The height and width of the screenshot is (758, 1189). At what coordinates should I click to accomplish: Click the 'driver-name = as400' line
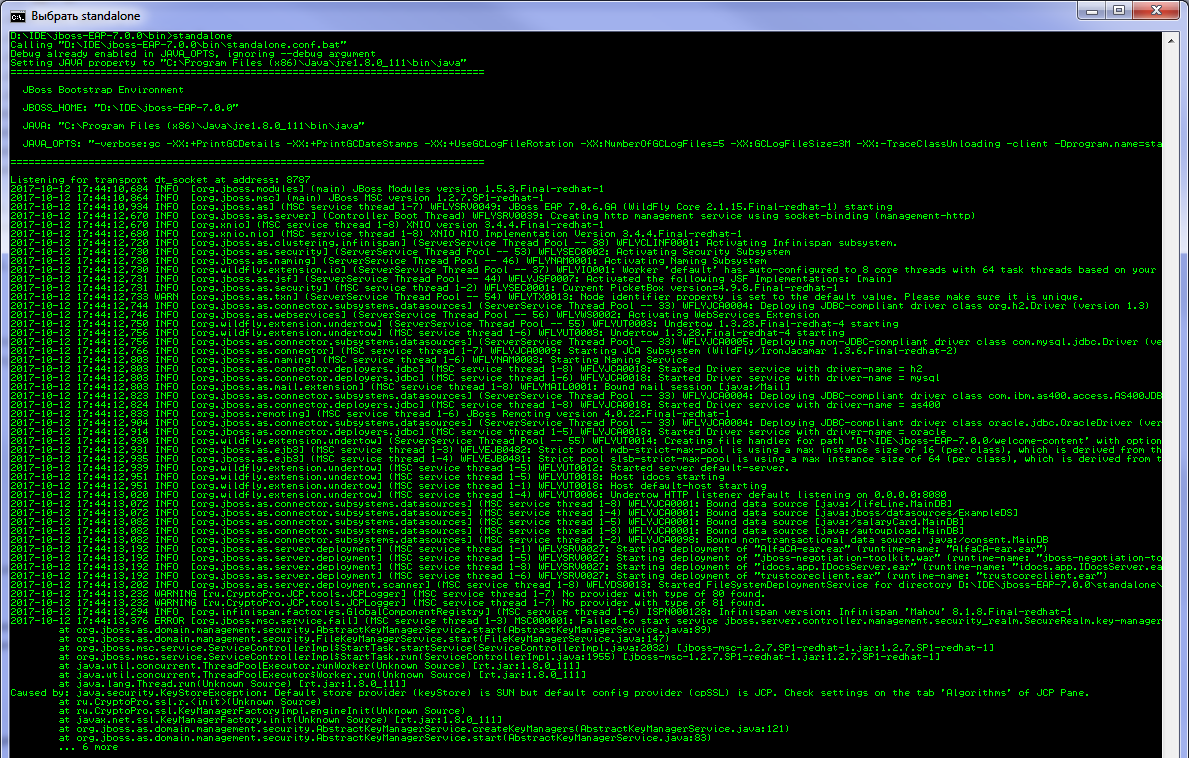[x=475, y=405]
